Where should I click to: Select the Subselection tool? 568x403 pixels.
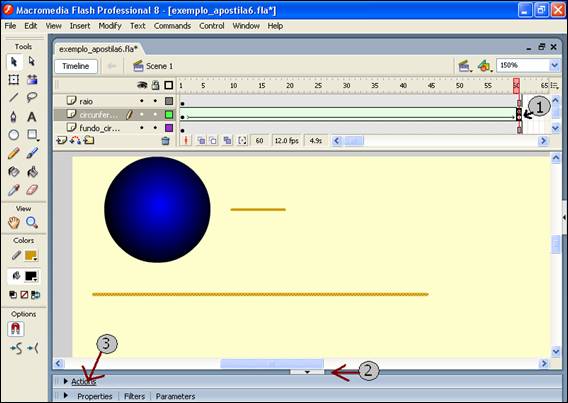pos(32,62)
